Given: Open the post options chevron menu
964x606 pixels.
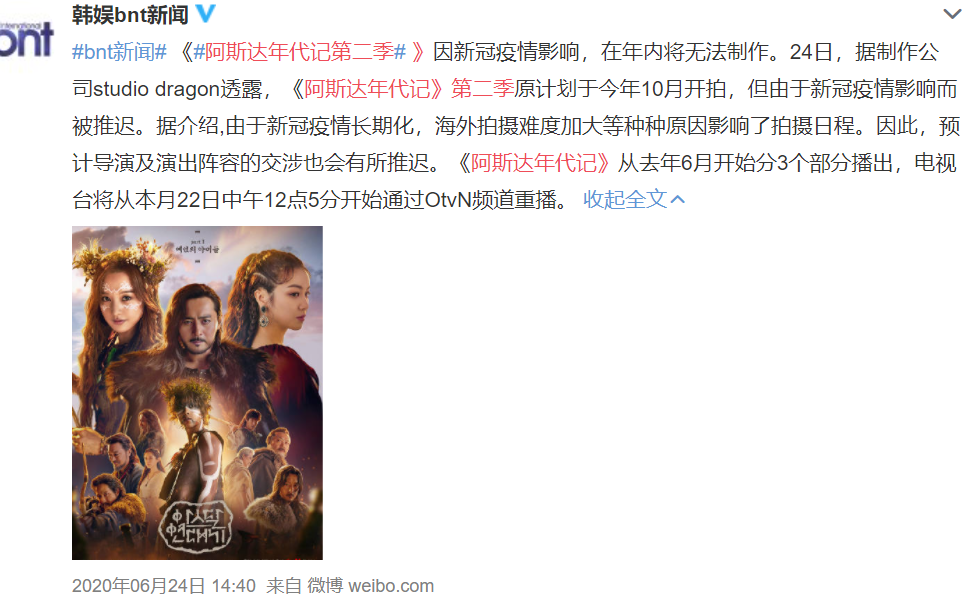Looking at the screenshot, I should [951, 14].
